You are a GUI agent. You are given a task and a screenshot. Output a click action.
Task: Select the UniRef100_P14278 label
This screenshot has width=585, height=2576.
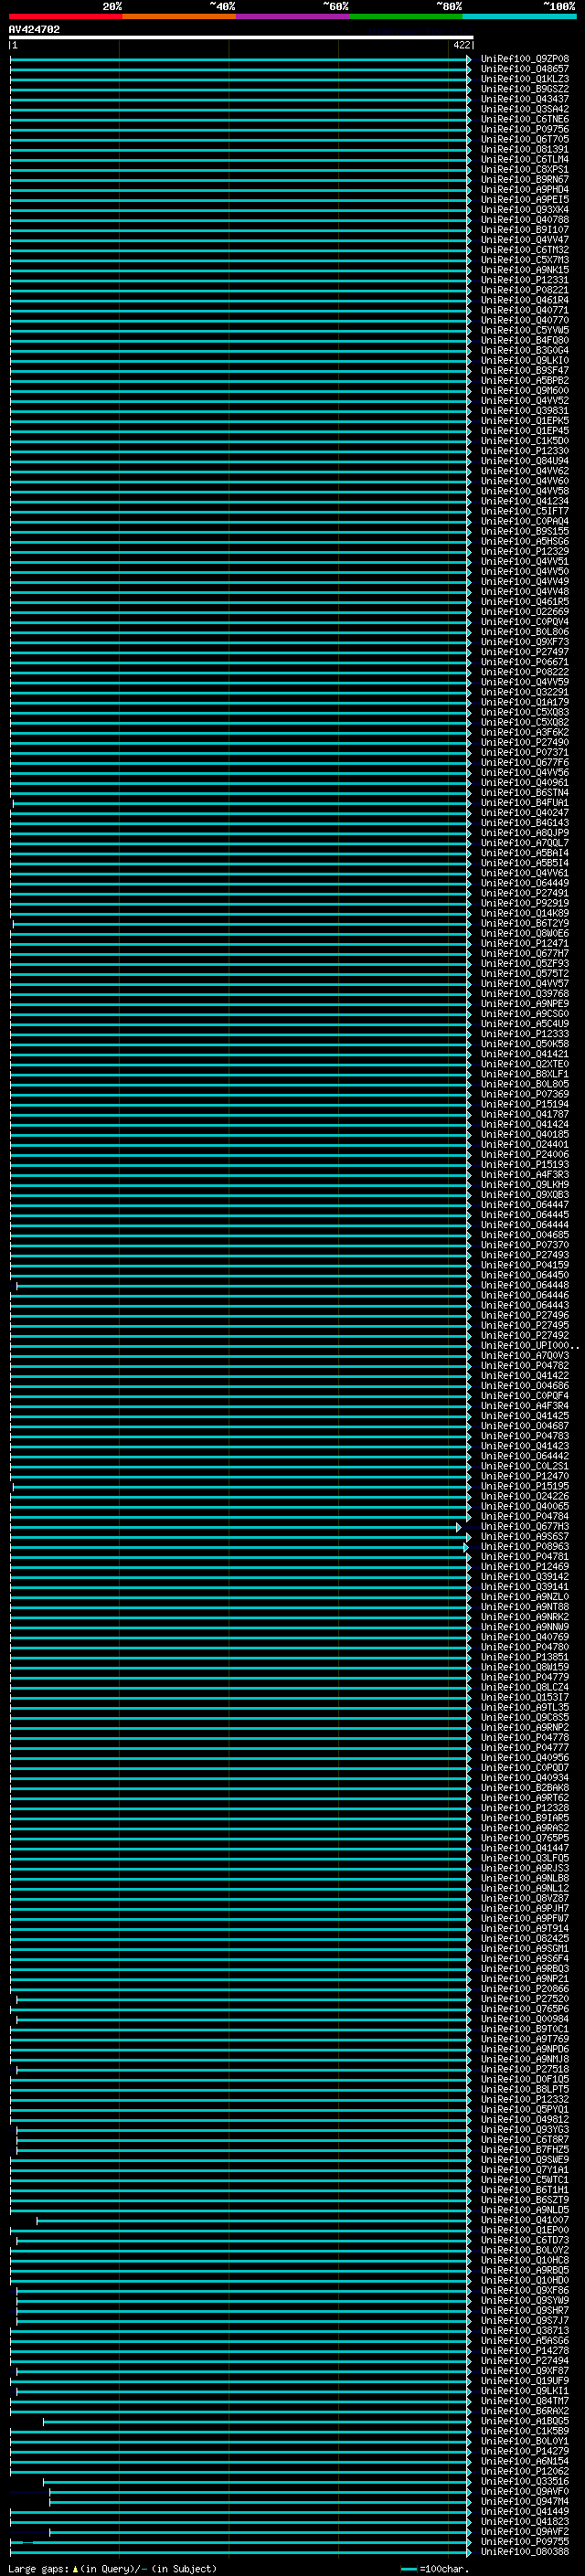pyautogui.click(x=524, y=2350)
